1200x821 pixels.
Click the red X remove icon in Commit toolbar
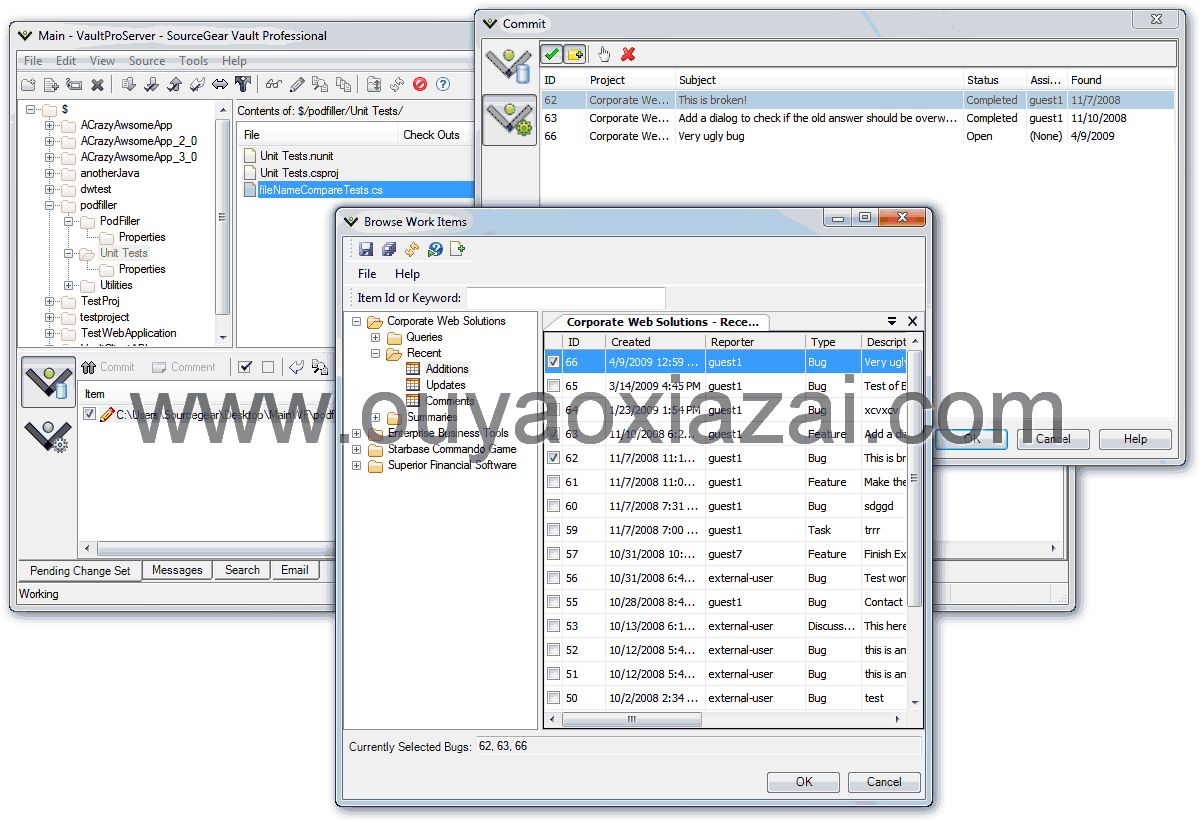click(628, 54)
